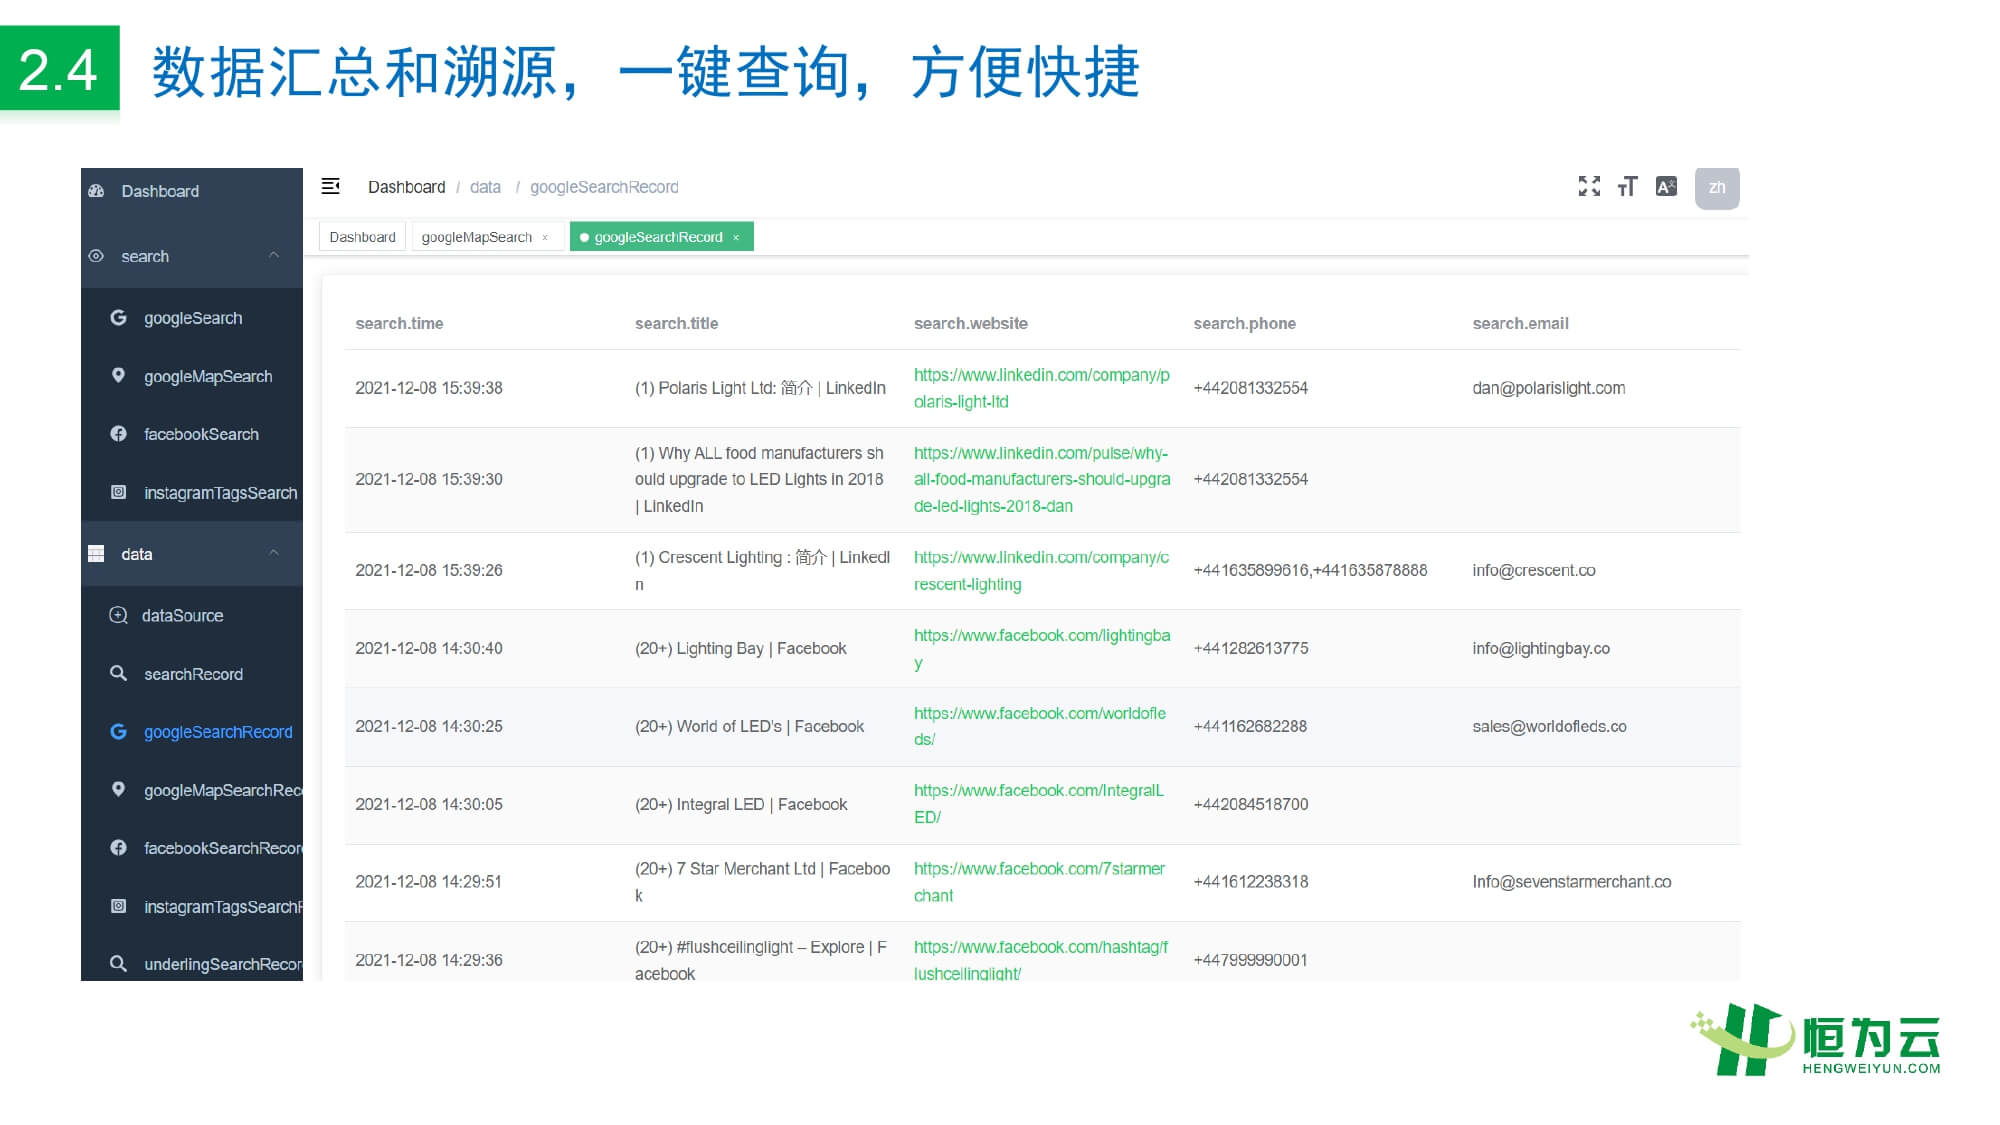Click the zh user avatar button

click(x=1717, y=188)
